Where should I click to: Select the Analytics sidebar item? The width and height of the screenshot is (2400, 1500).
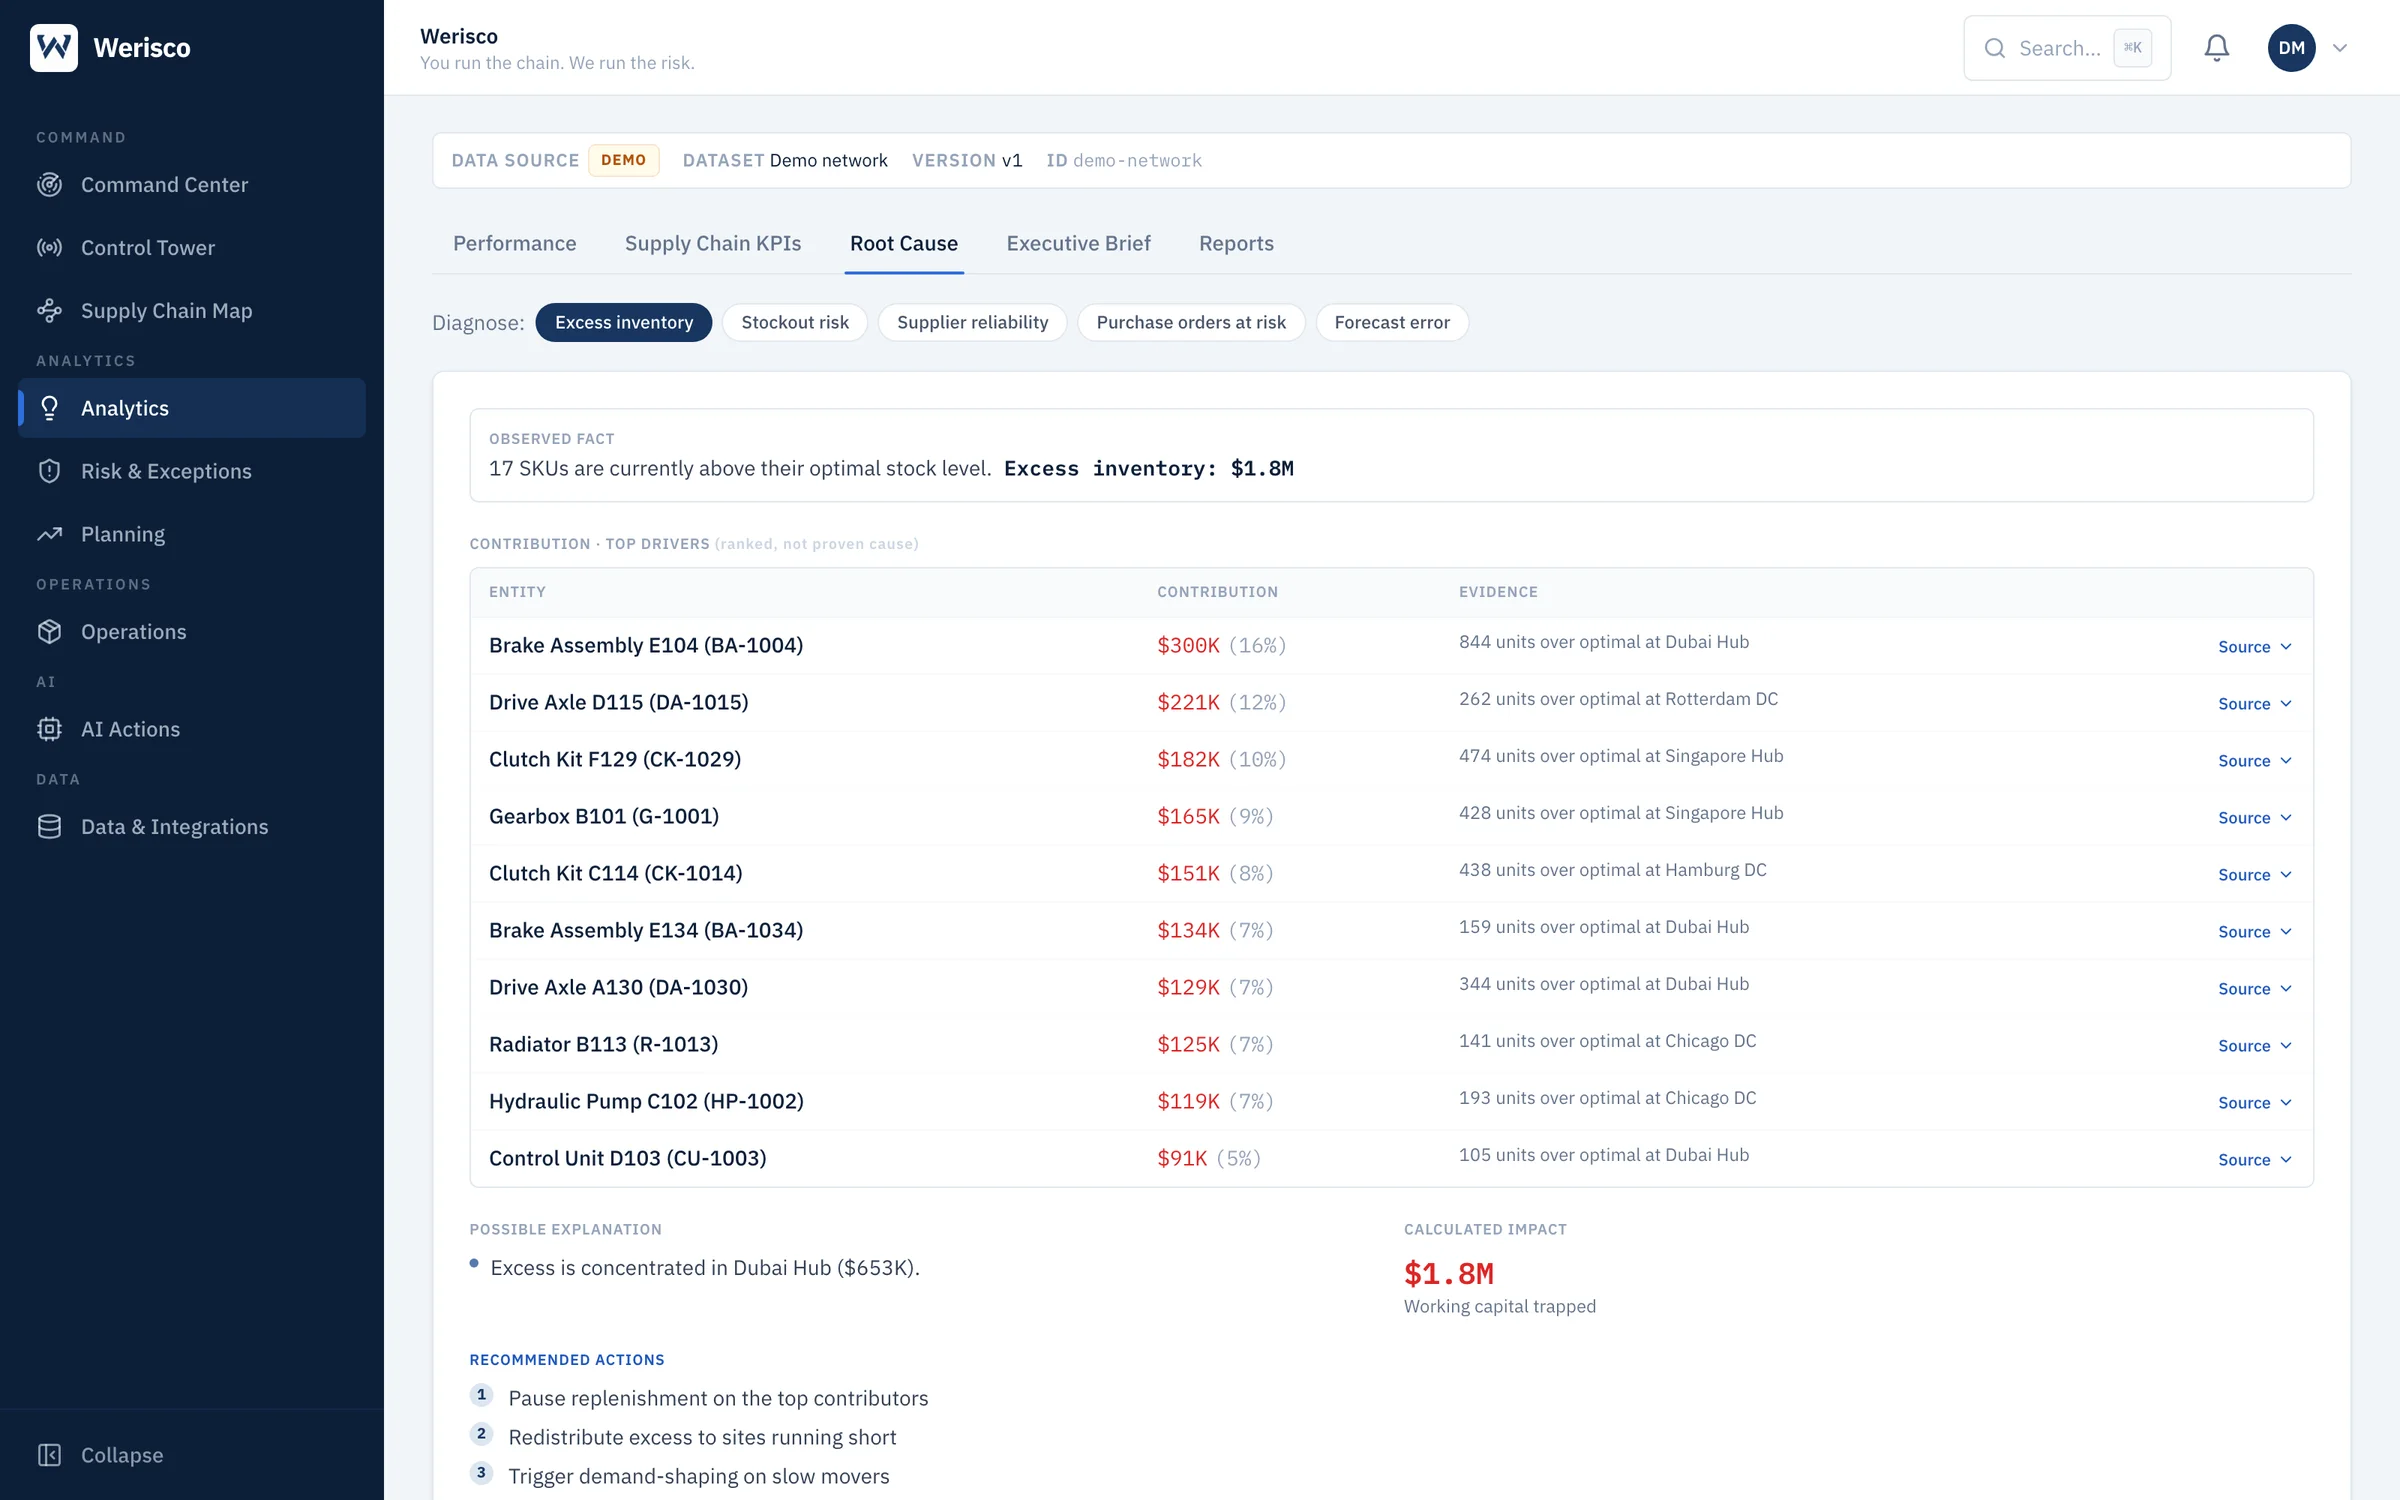[192, 408]
